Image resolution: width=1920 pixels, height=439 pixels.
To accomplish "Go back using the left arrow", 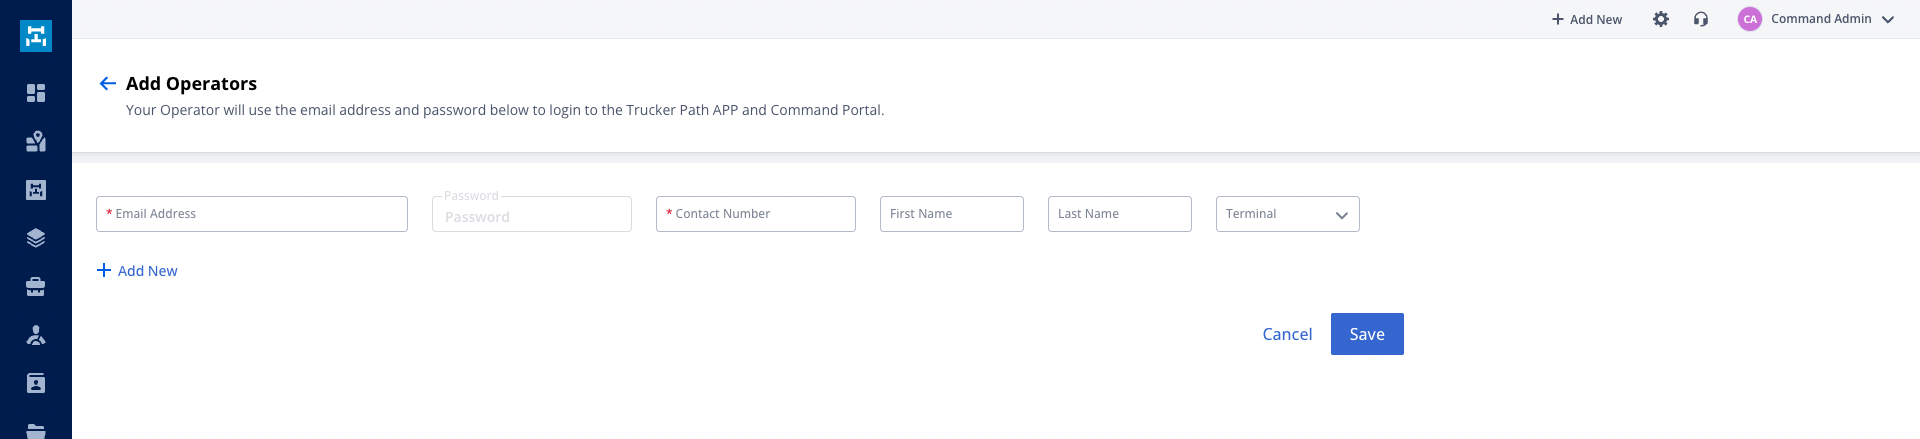I will coord(108,83).
